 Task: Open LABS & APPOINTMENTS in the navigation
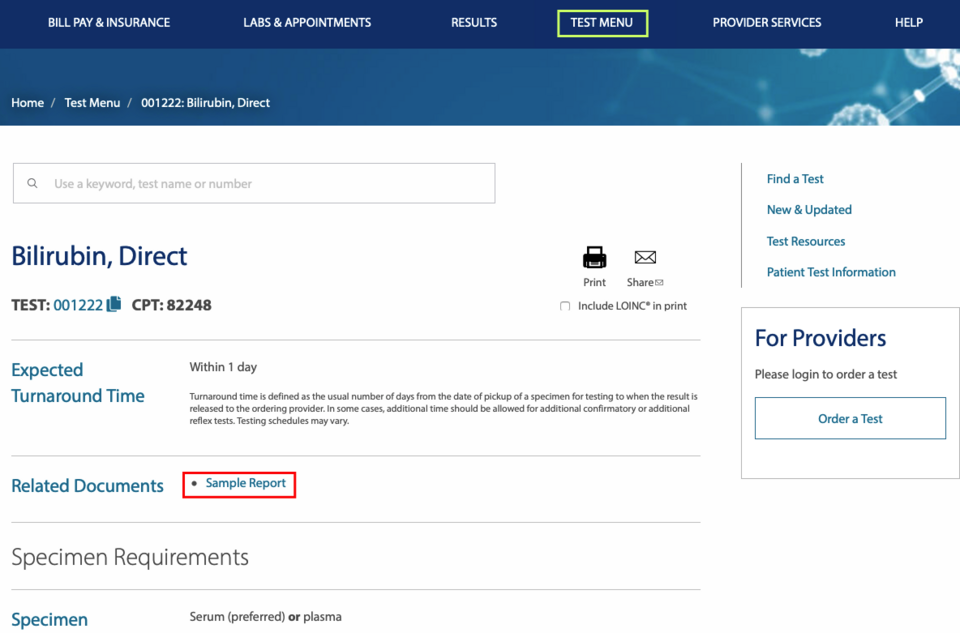(307, 22)
